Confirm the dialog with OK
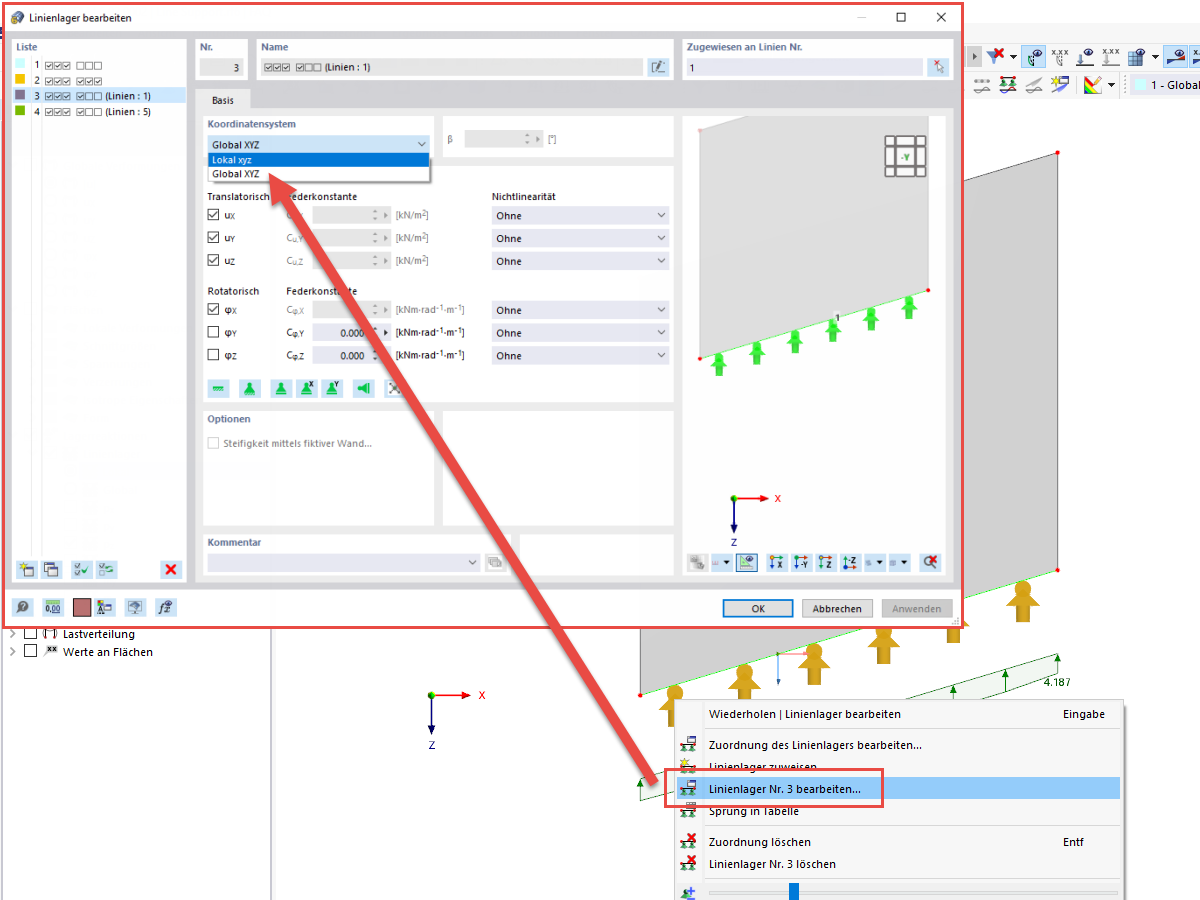This screenshot has width=1200, height=900. [x=757, y=608]
